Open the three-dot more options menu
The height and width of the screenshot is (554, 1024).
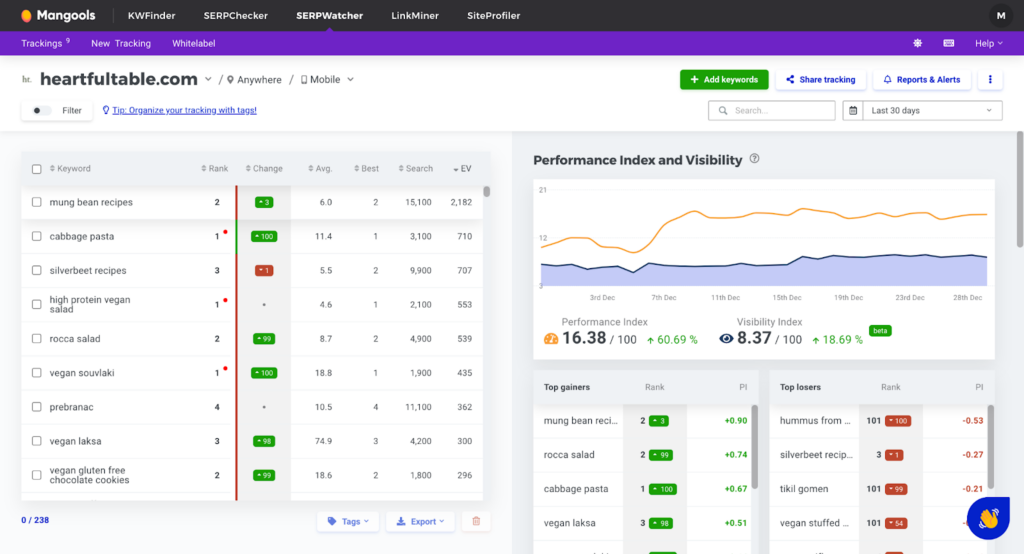(990, 80)
